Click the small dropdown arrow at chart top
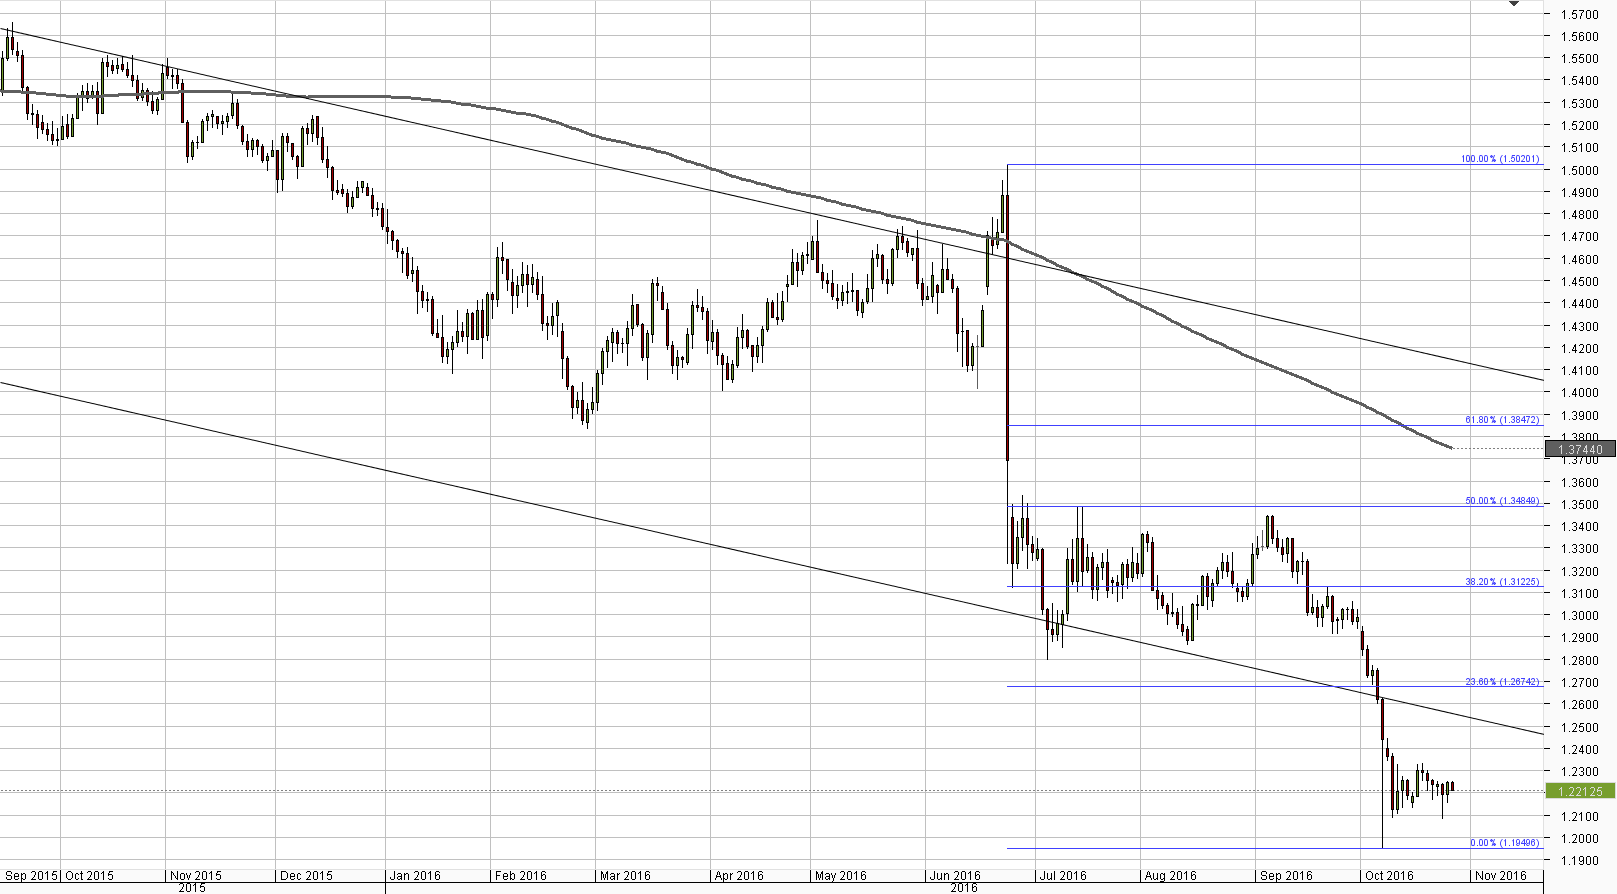The width and height of the screenshot is (1617, 894). 1513,5
